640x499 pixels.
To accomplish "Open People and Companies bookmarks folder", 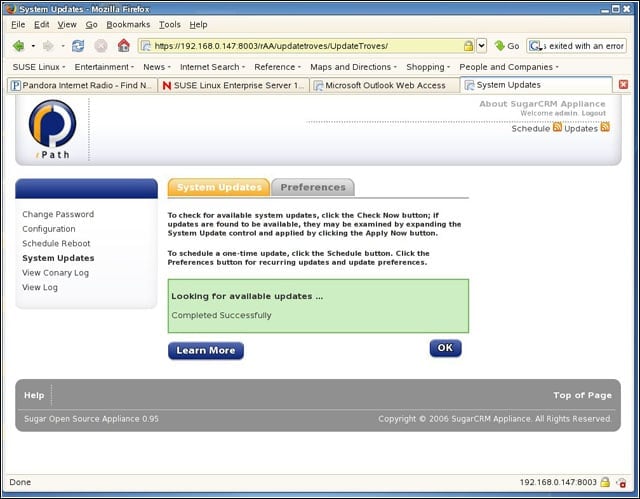I will click(x=509, y=67).
